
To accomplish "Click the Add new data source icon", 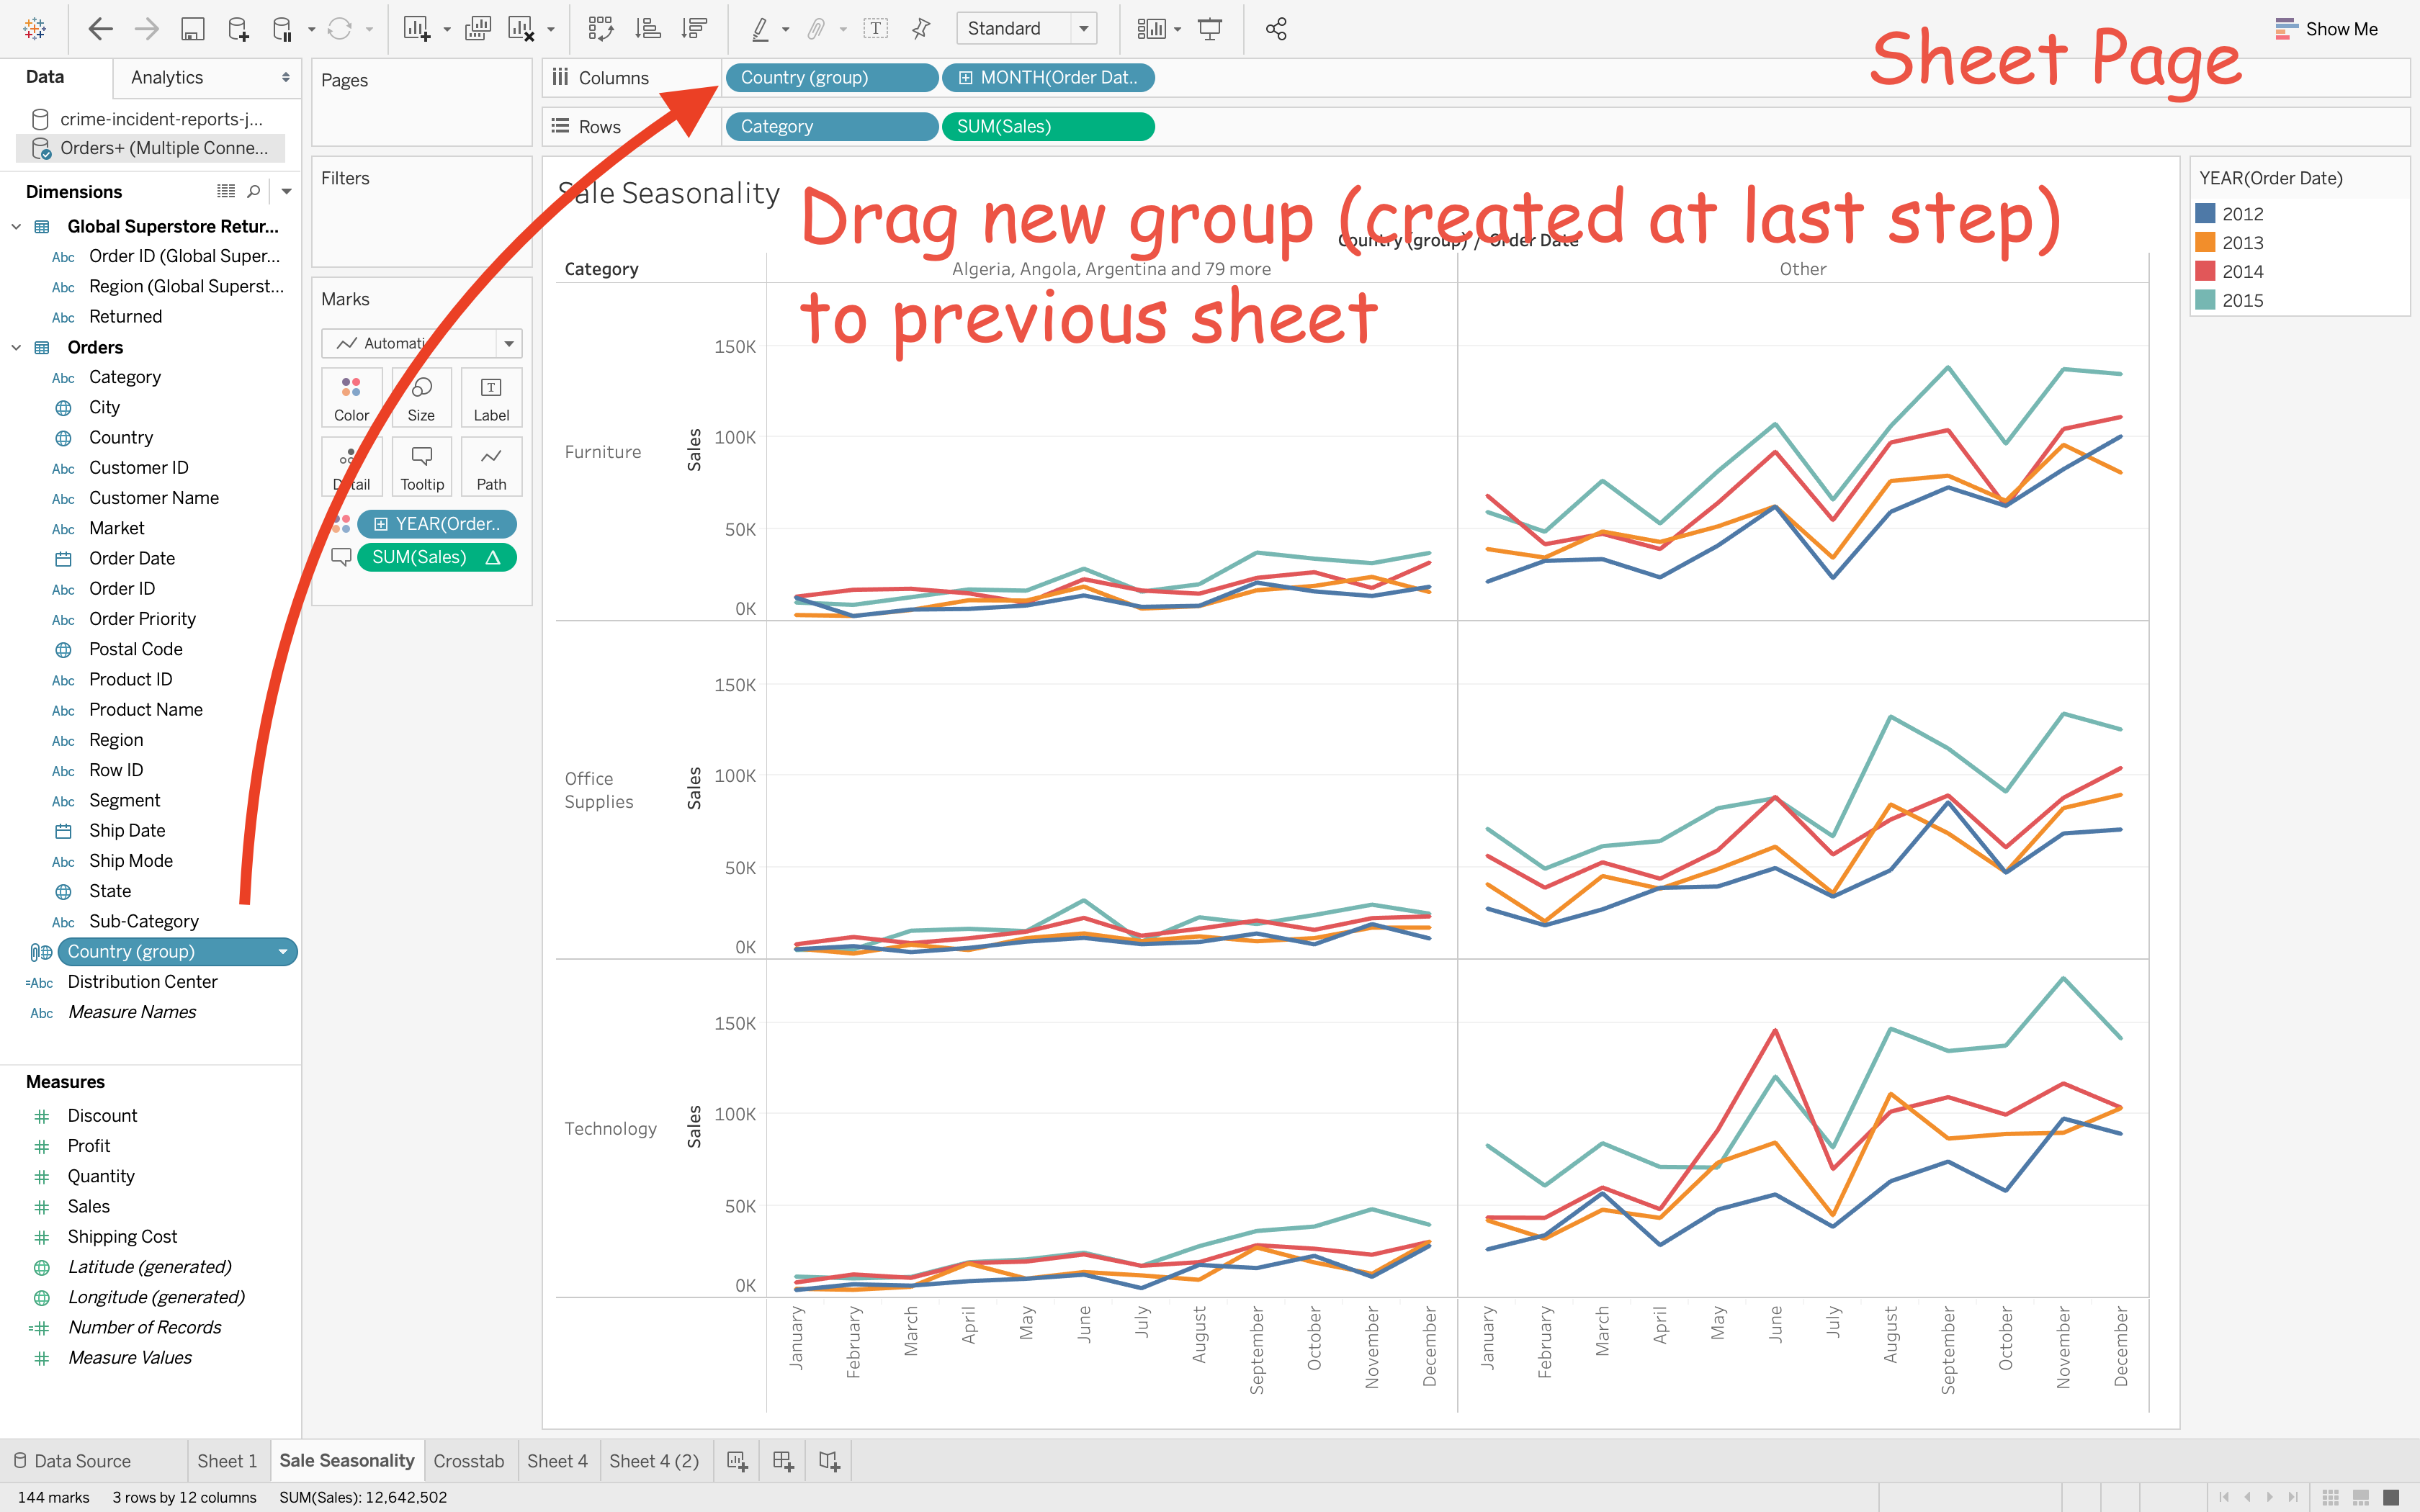I will (x=237, y=29).
